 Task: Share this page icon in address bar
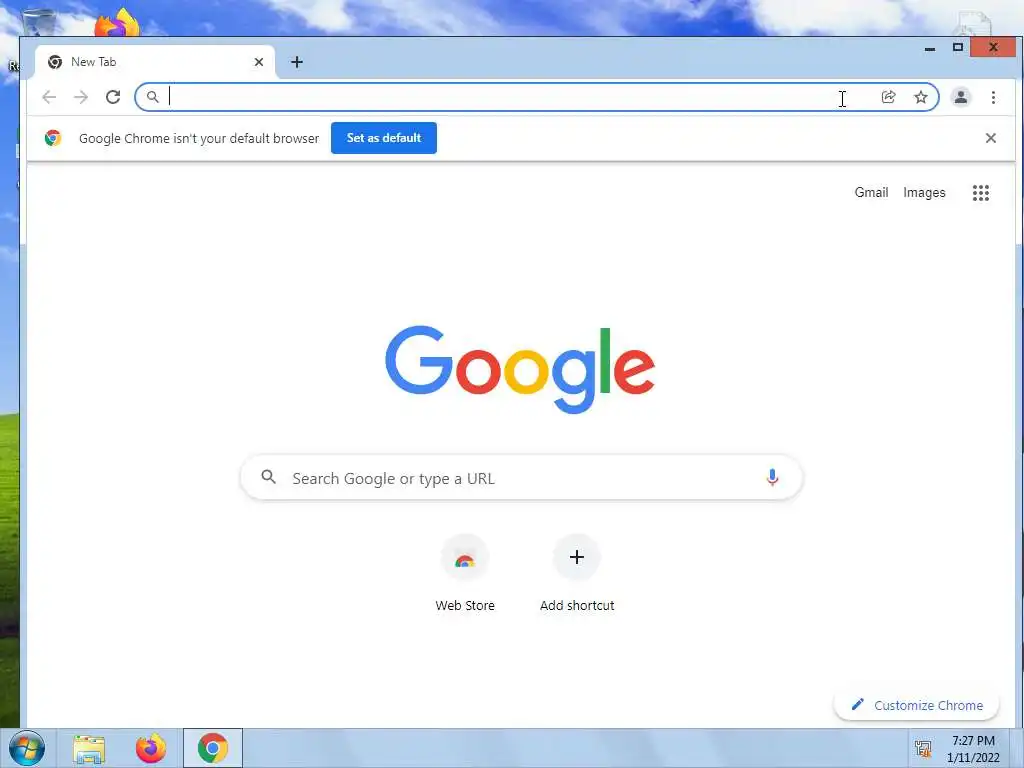[x=888, y=97]
